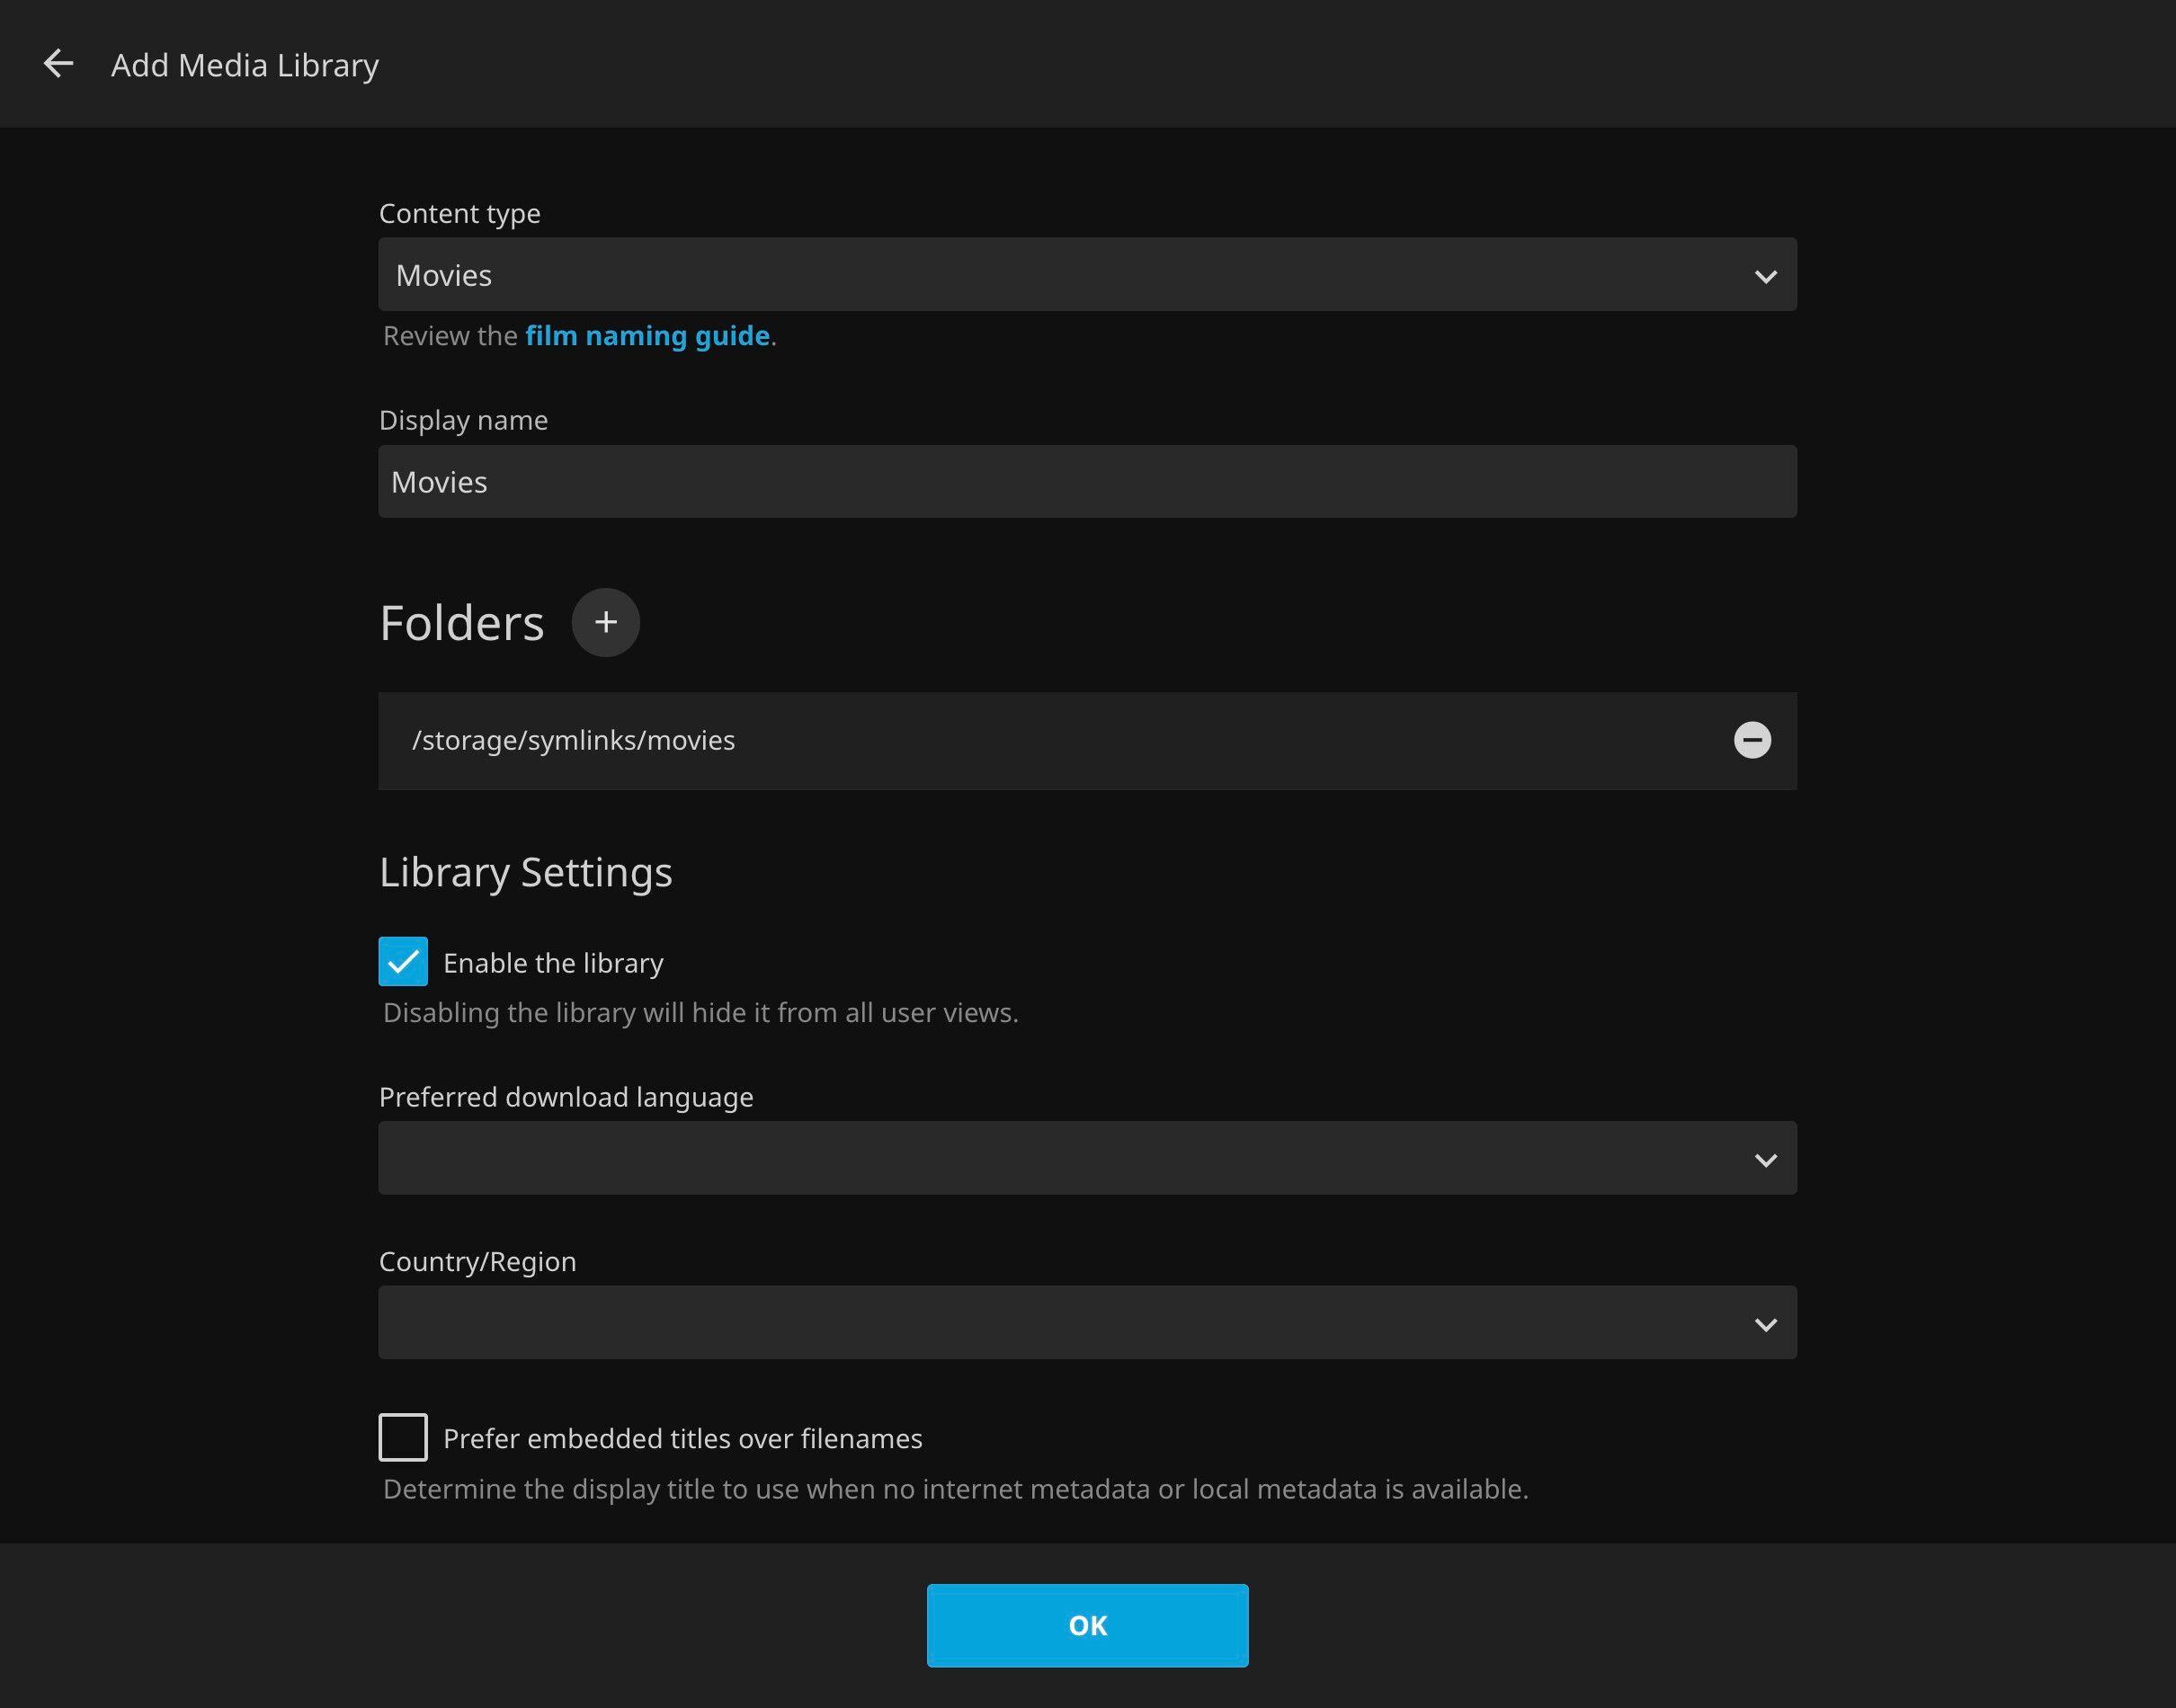Click the Content type chevron arrow
This screenshot has width=2176, height=1708.
coord(1765,276)
